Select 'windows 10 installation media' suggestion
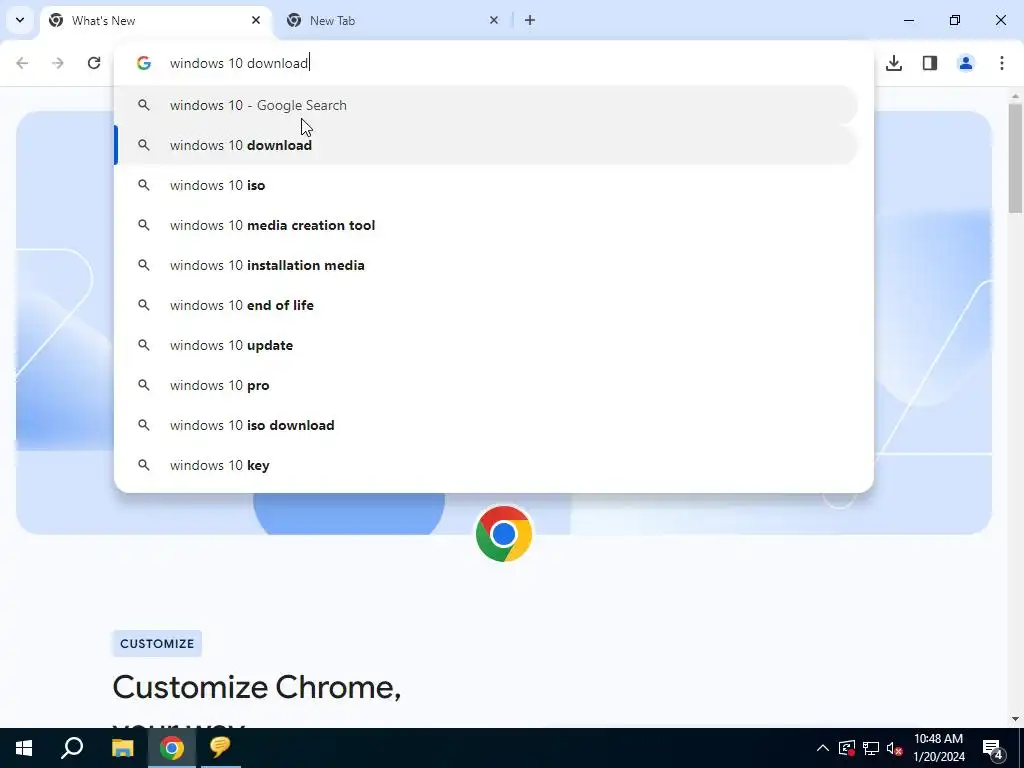1024x768 pixels. (x=486, y=265)
